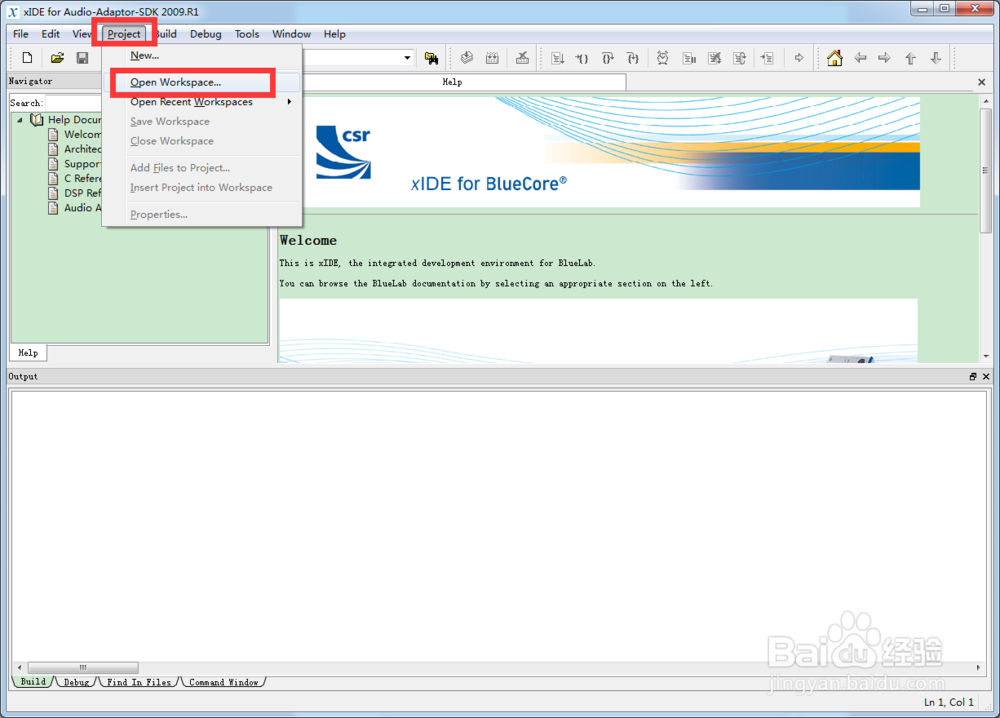Click the Run to cursor icon
Image resolution: width=1000 pixels, height=718 pixels.
(767, 58)
